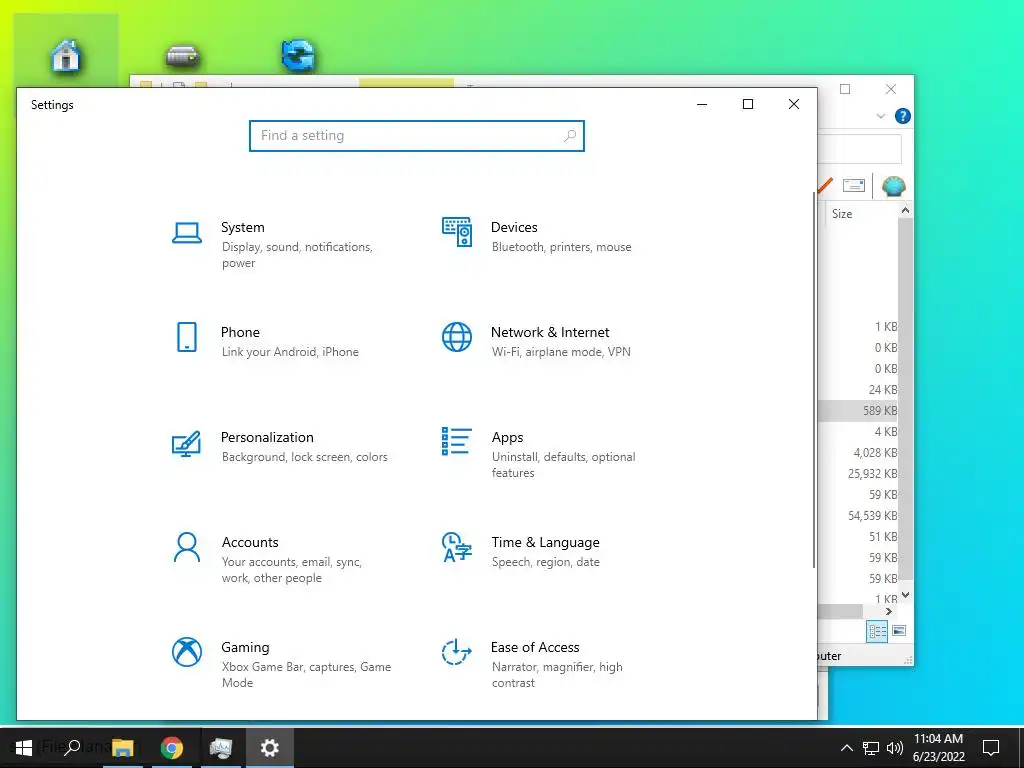Select the file row sized 589 KB
Viewport: 1024px width, 768px height.
857,411
